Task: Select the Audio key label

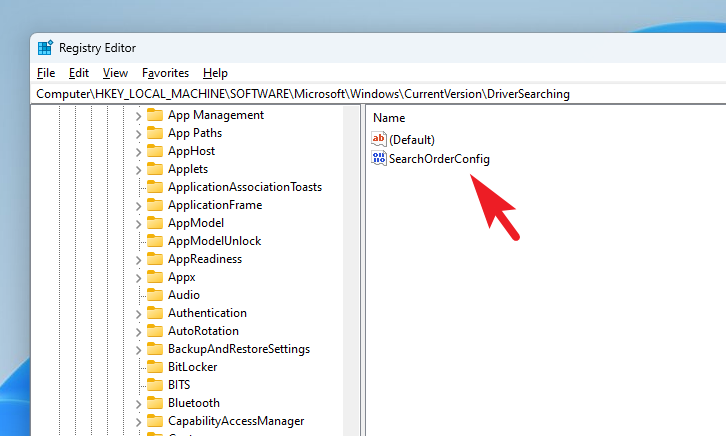Action: [x=184, y=295]
